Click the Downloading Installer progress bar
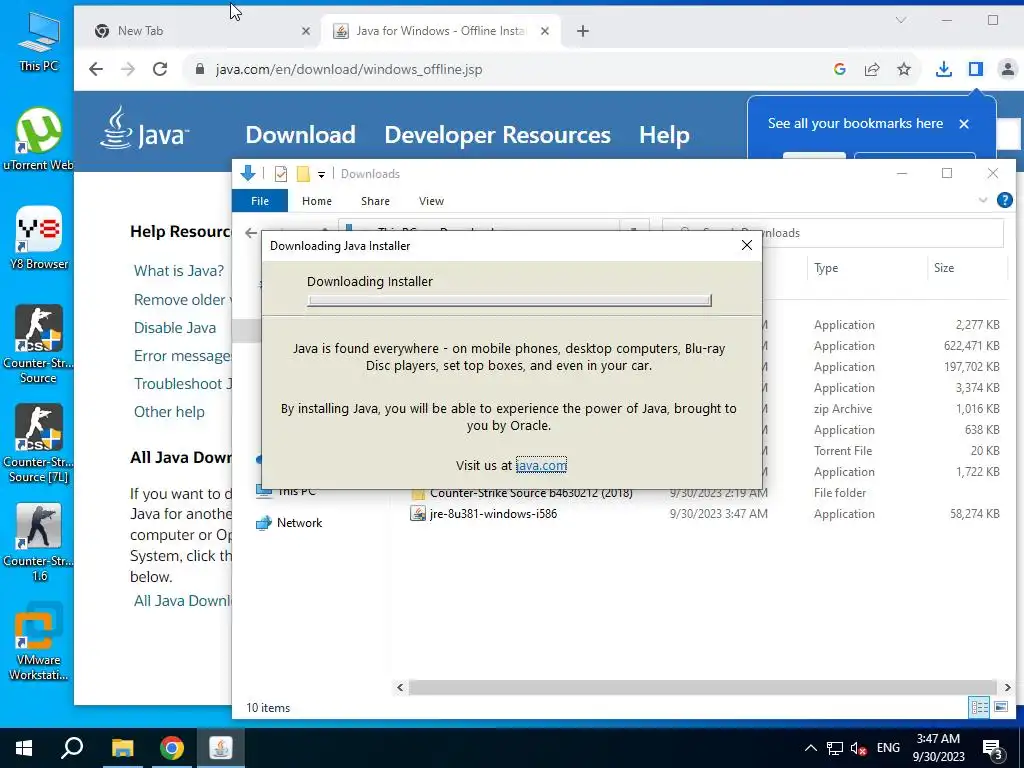Image resolution: width=1024 pixels, height=768 pixels. [509, 300]
